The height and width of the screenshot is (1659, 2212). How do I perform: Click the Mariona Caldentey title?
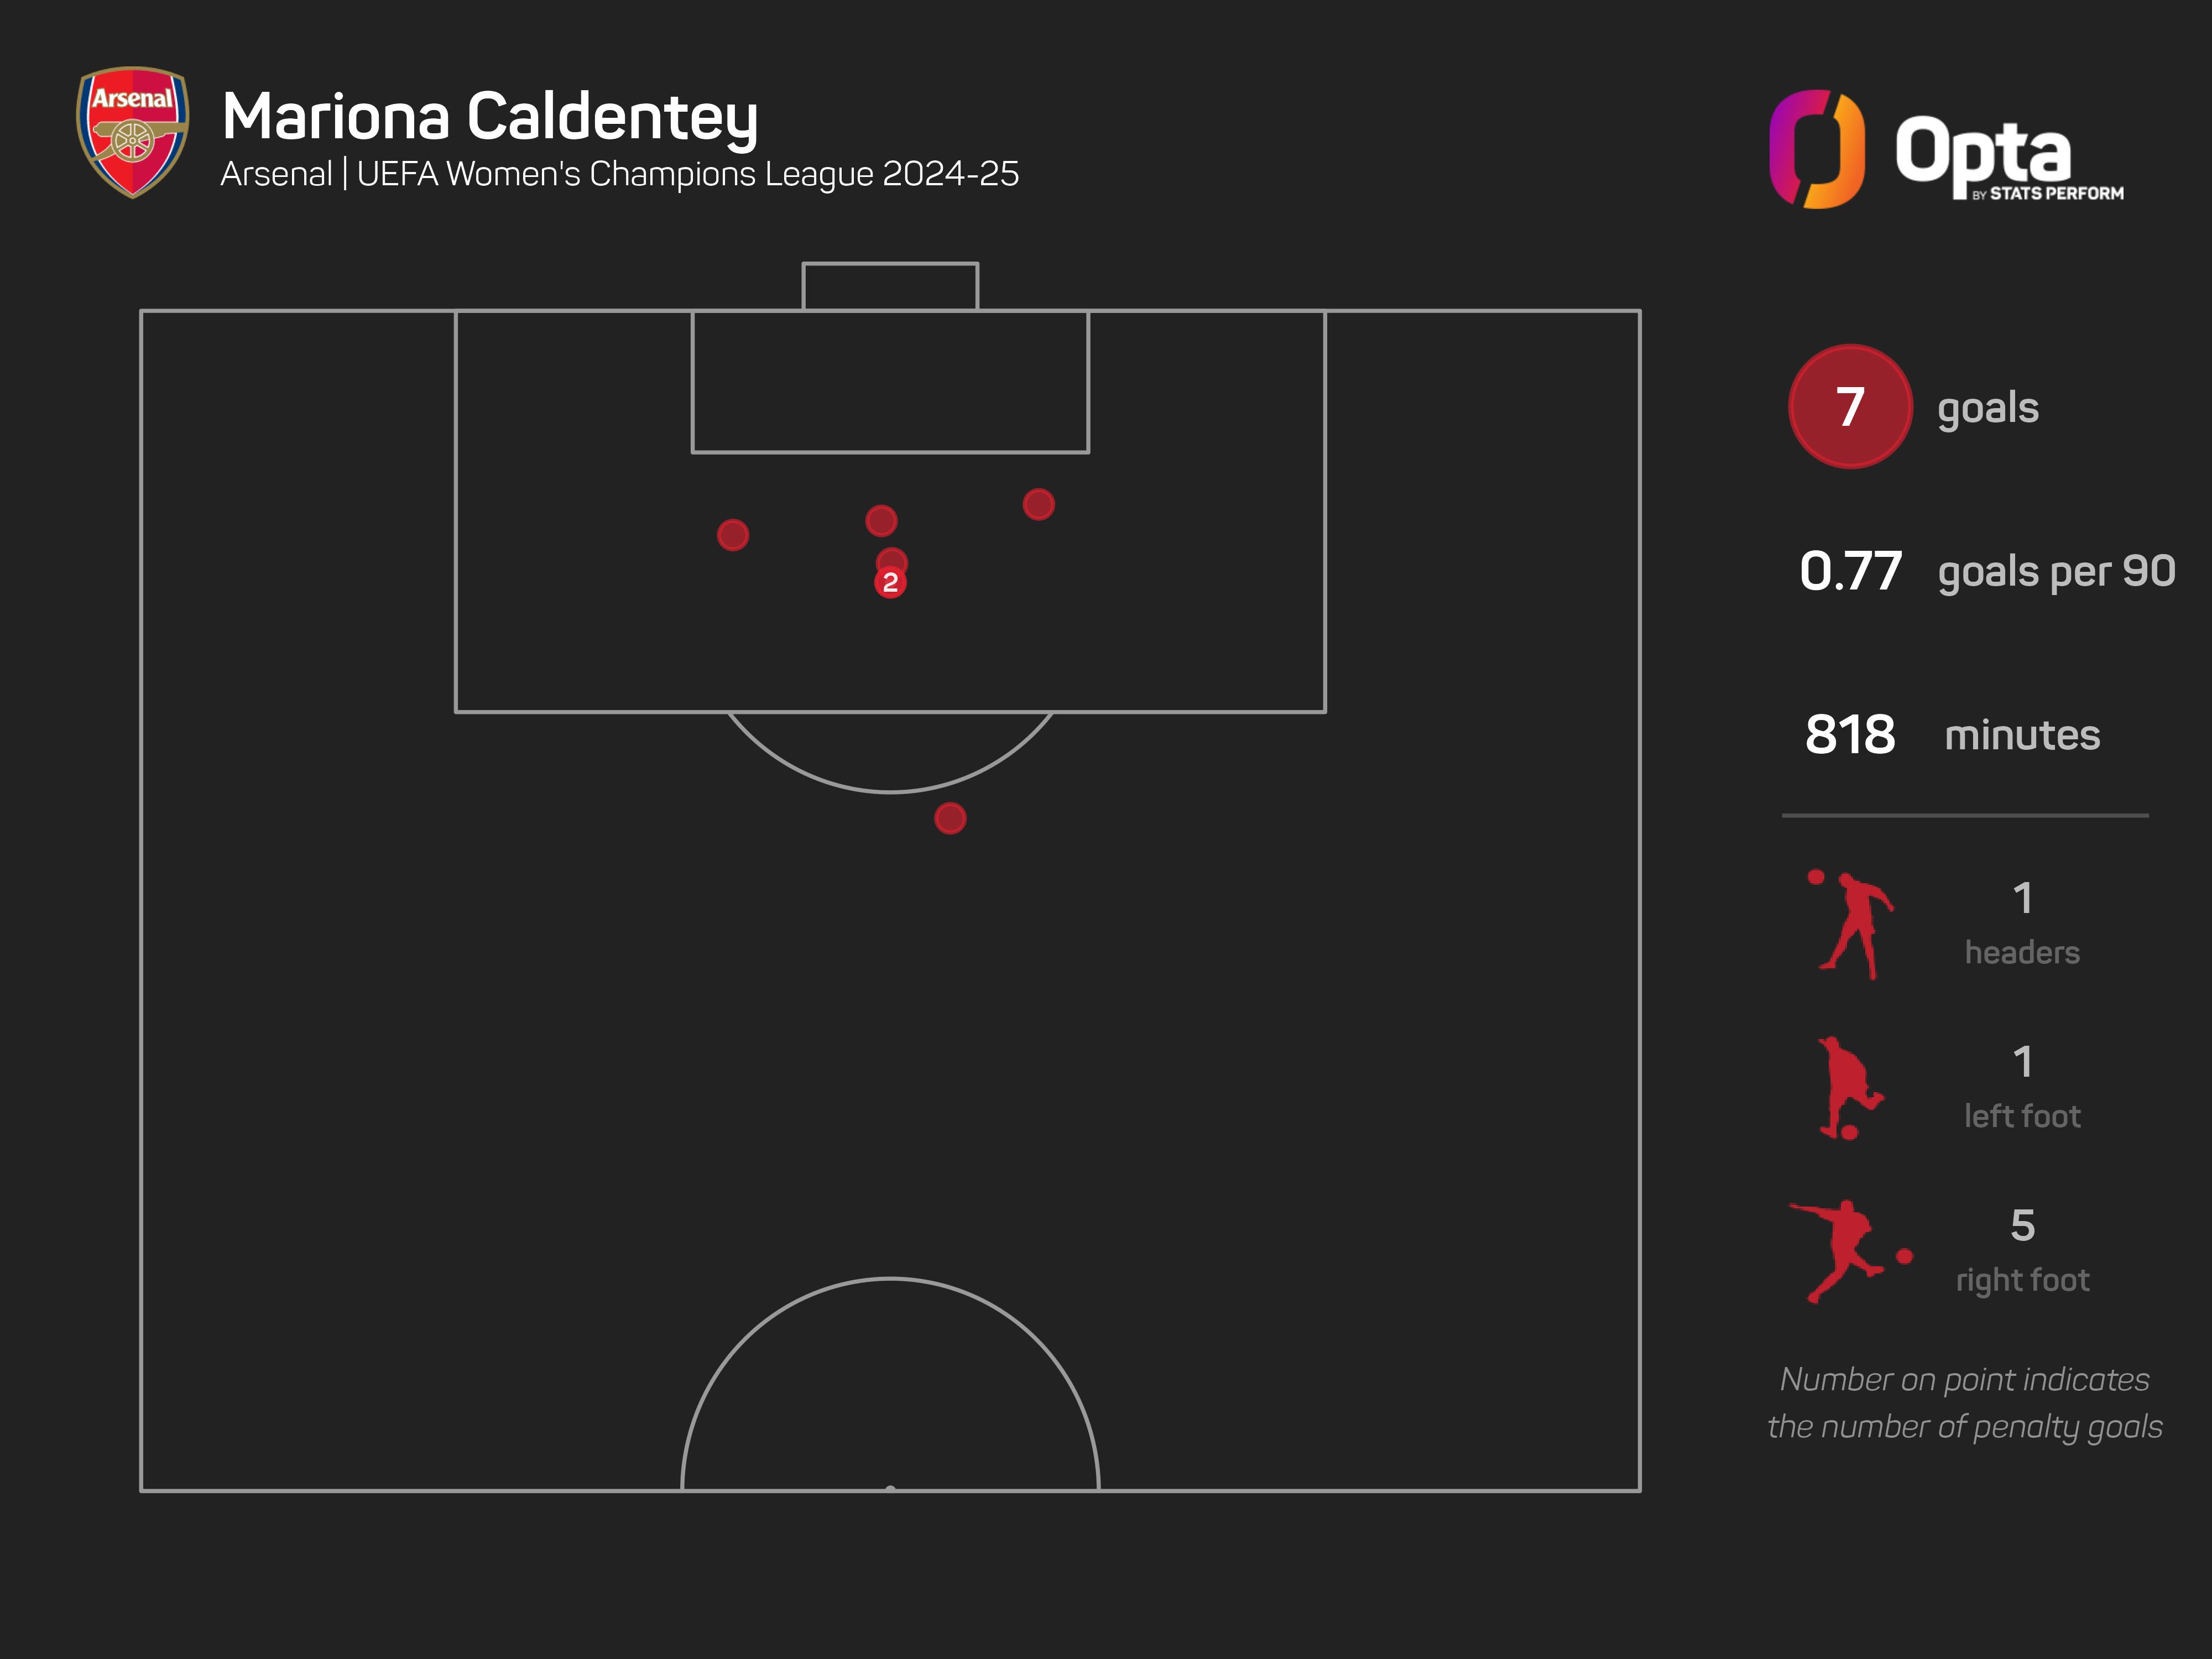[x=490, y=117]
